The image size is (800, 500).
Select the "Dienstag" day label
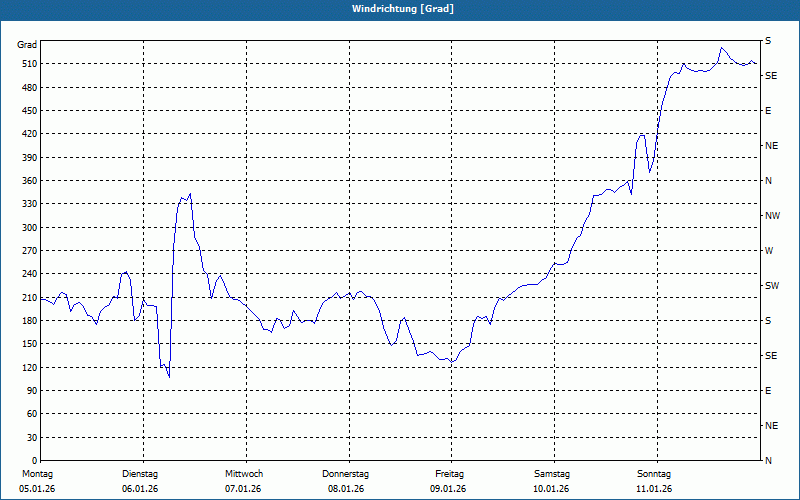pyautogui.click(x=140, y=474)
